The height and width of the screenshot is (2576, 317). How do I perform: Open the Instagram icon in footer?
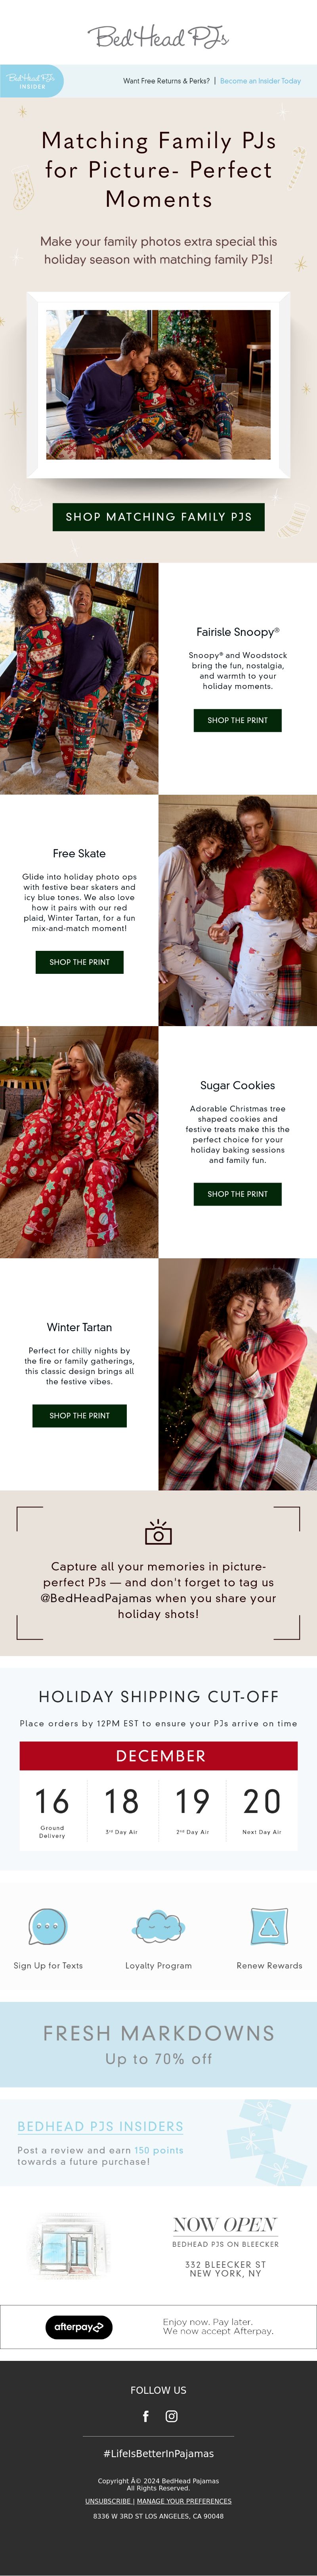171,2416
